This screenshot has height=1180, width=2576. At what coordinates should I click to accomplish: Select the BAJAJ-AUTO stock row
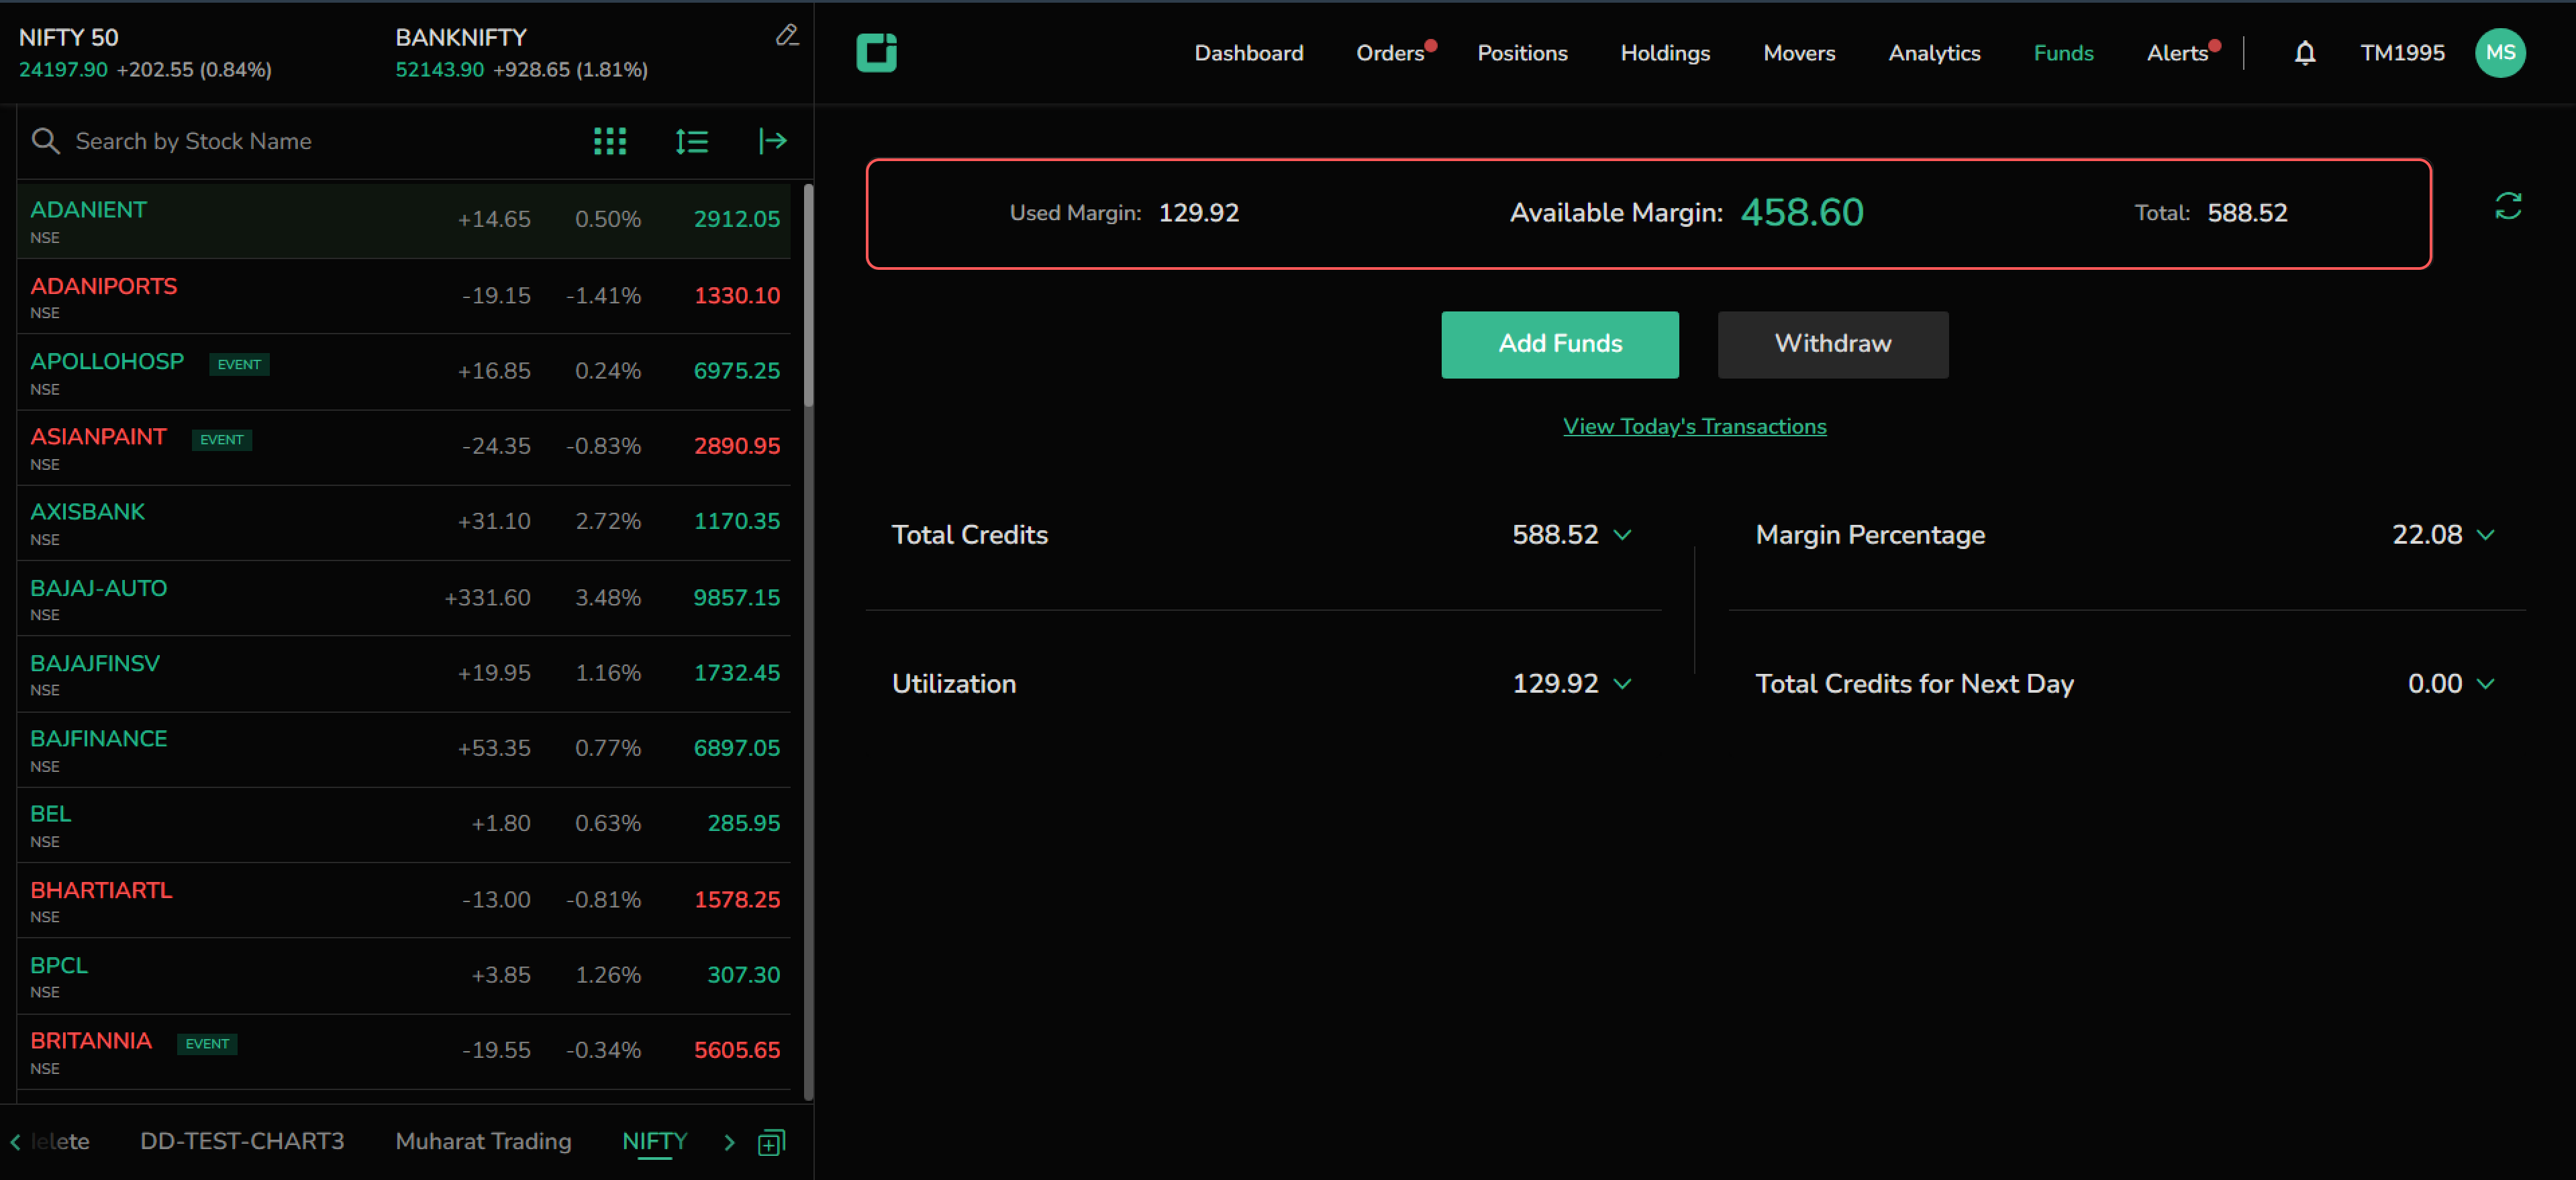(404, 598)
